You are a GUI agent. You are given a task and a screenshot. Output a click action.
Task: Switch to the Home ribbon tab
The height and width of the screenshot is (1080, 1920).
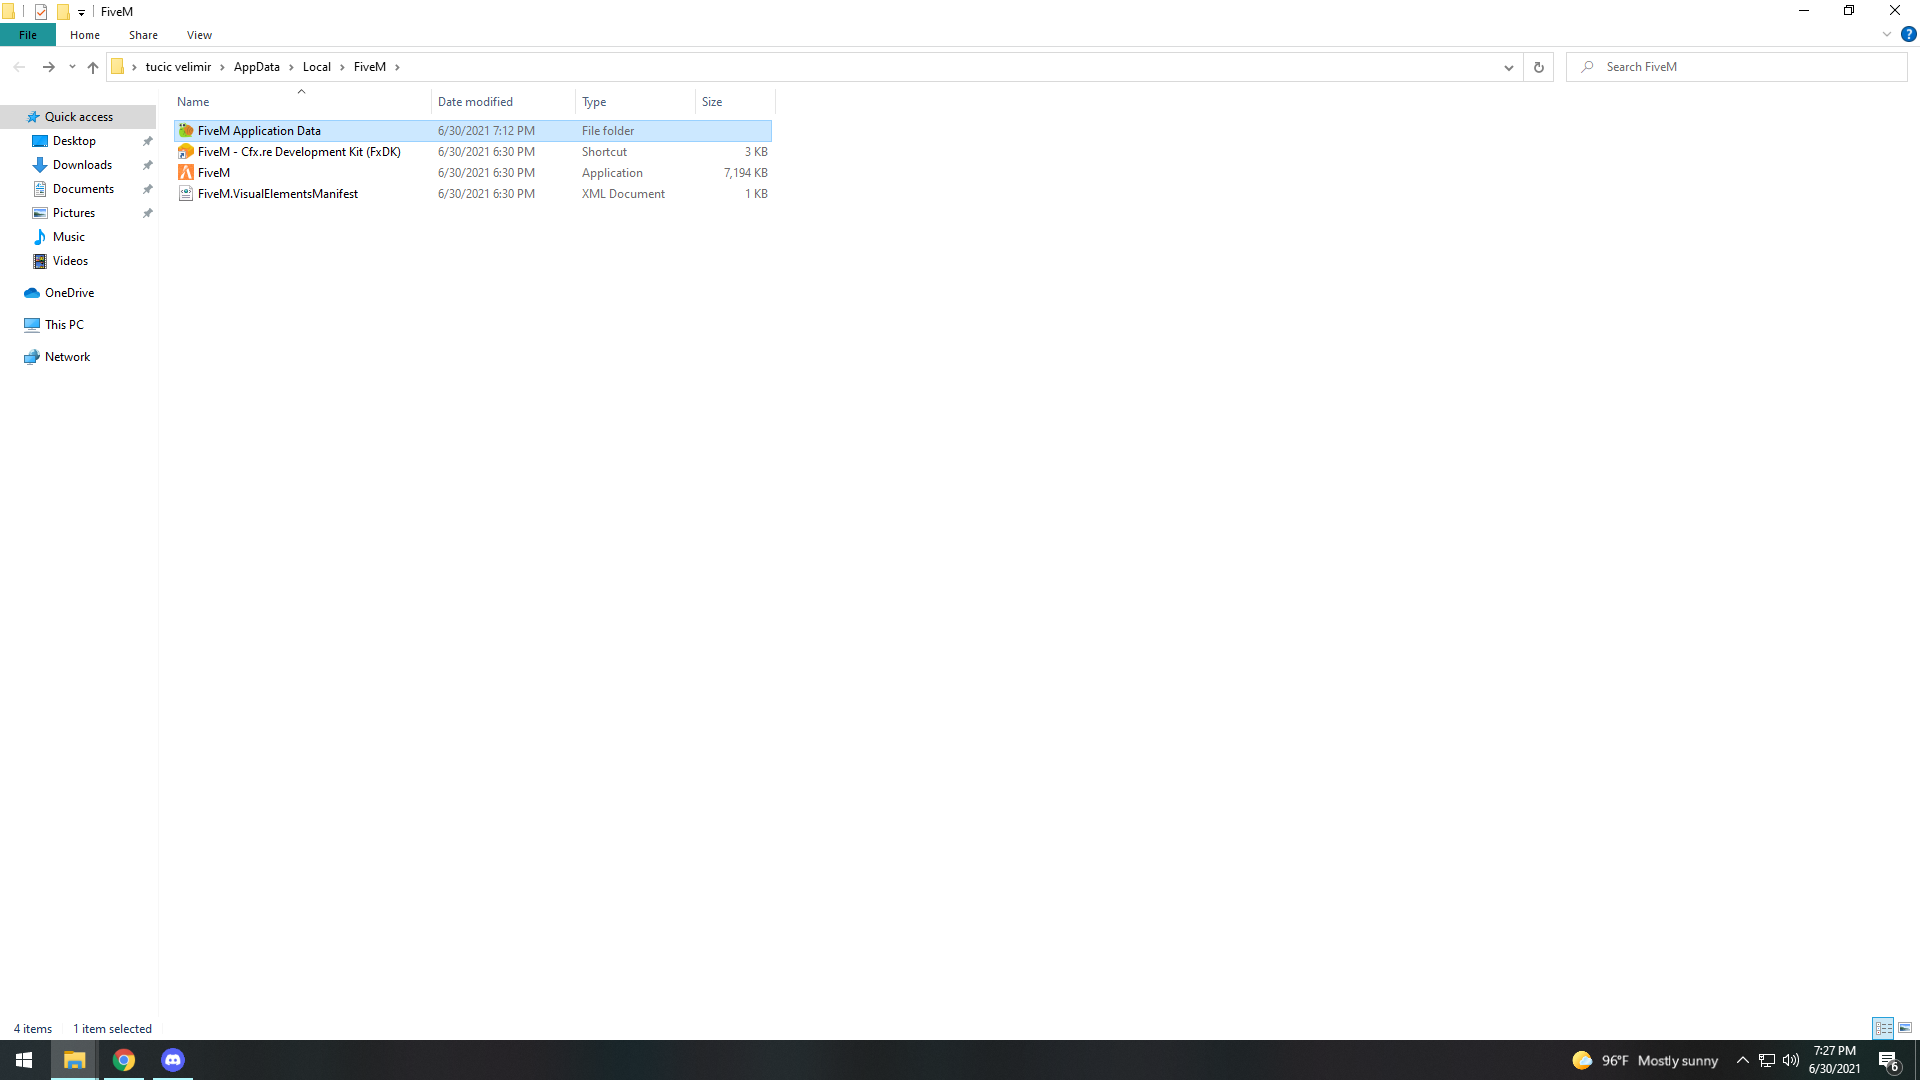tap(85, 35)
